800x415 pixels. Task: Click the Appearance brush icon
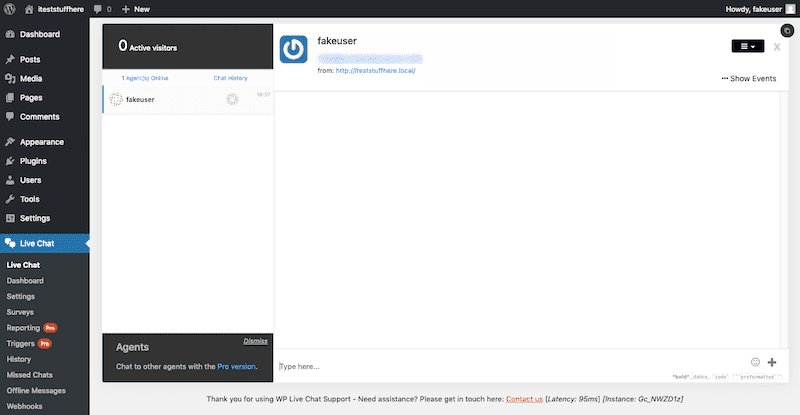(x=10, y=142)
